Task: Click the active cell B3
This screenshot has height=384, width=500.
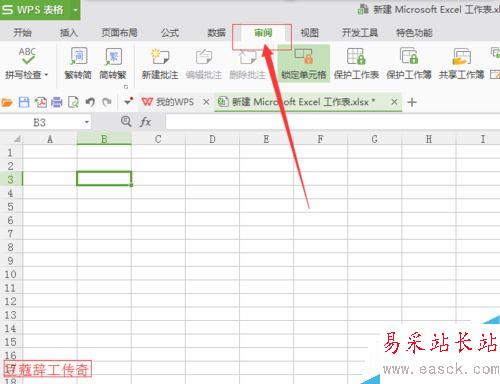Action: pyautogui.click(x=104, y=178)
